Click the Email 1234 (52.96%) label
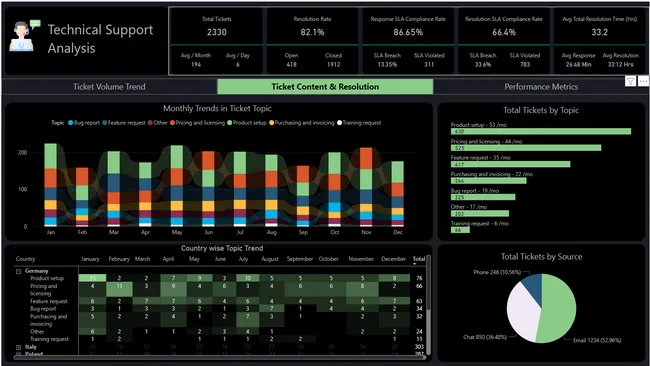Image resolution: width=650 pixels, height=366 pixels. (597, 341)
